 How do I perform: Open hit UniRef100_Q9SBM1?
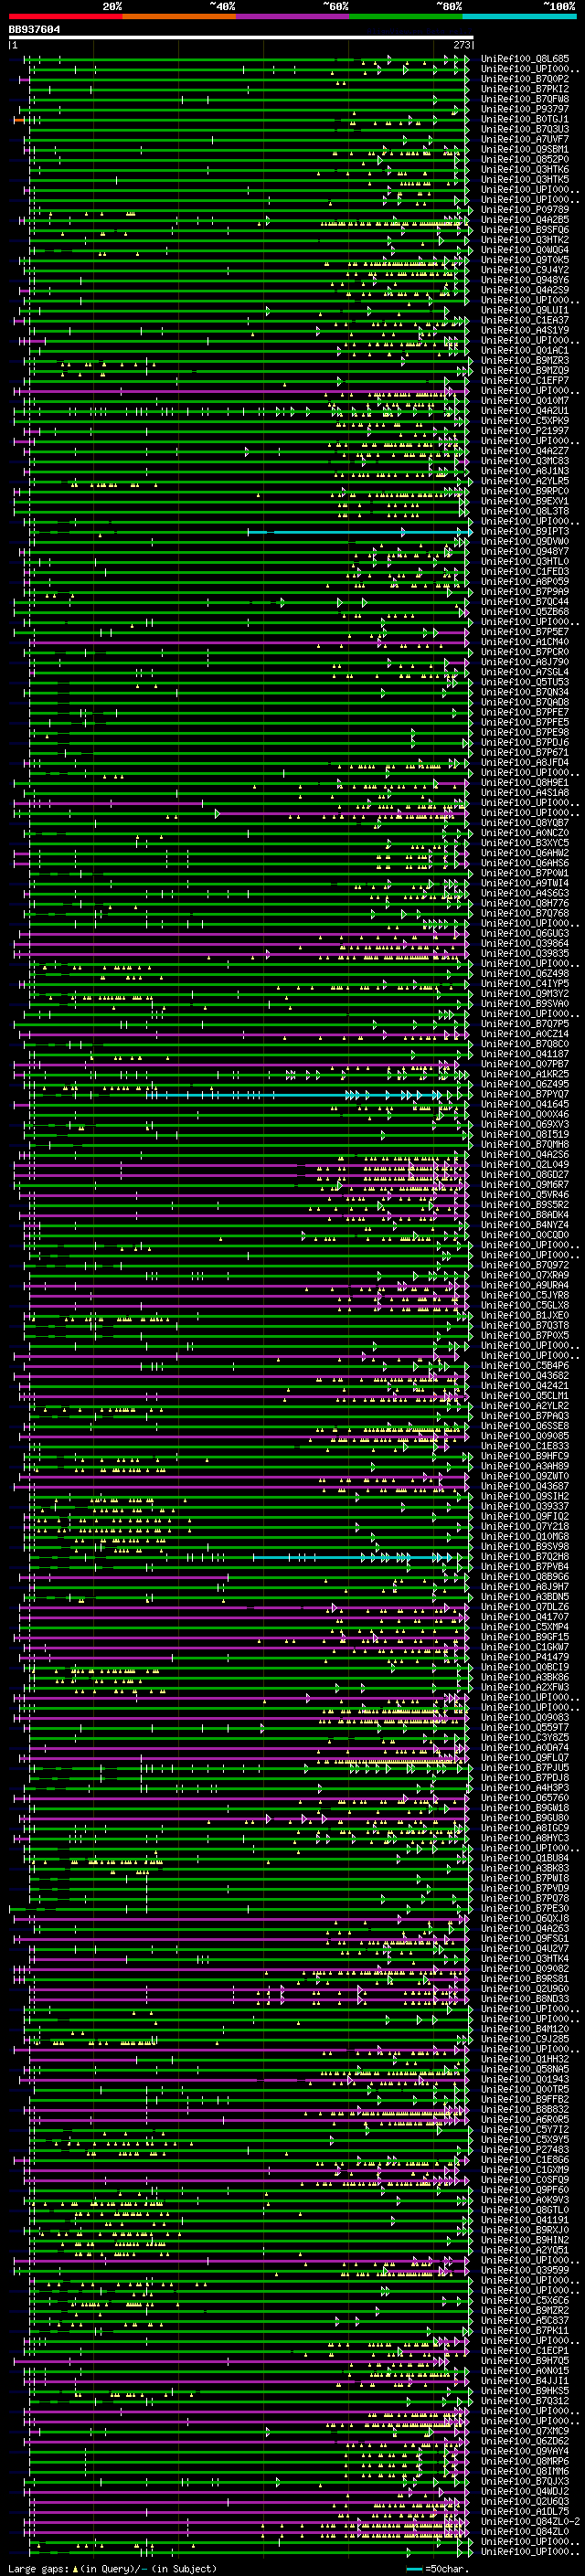tap(525, 149)
